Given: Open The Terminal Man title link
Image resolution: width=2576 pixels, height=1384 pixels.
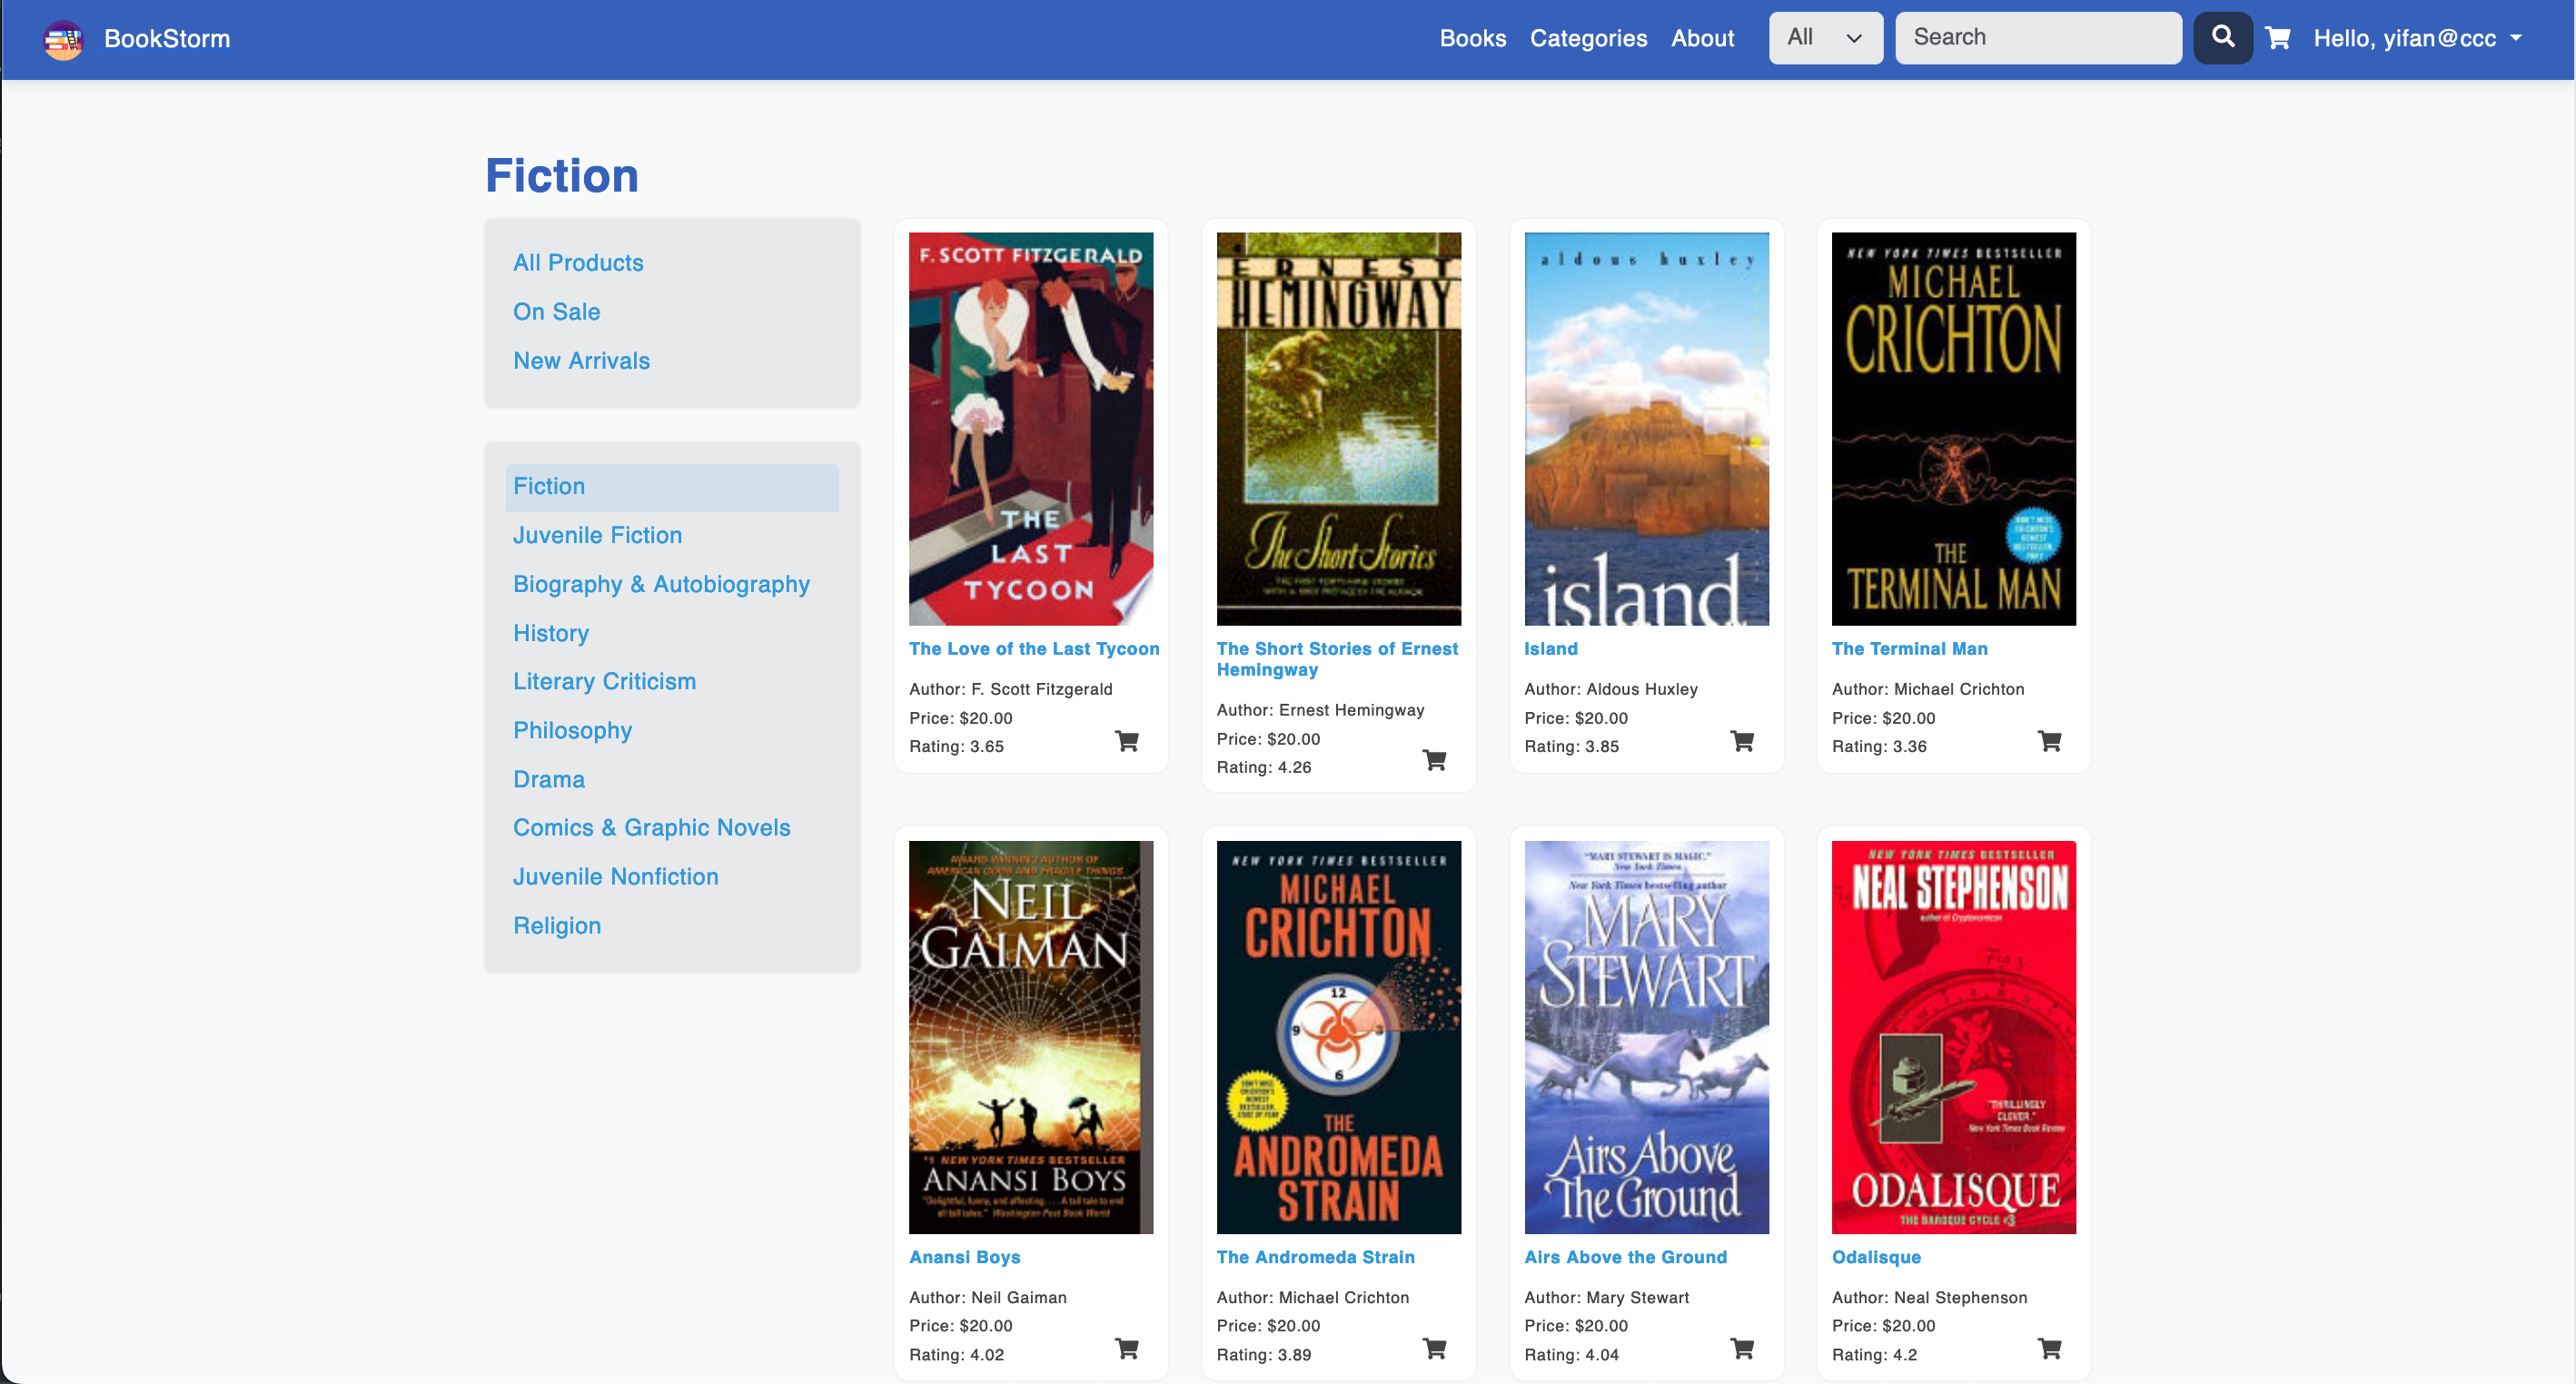Looking at the screenshot, I should (x=1909, y=649).
